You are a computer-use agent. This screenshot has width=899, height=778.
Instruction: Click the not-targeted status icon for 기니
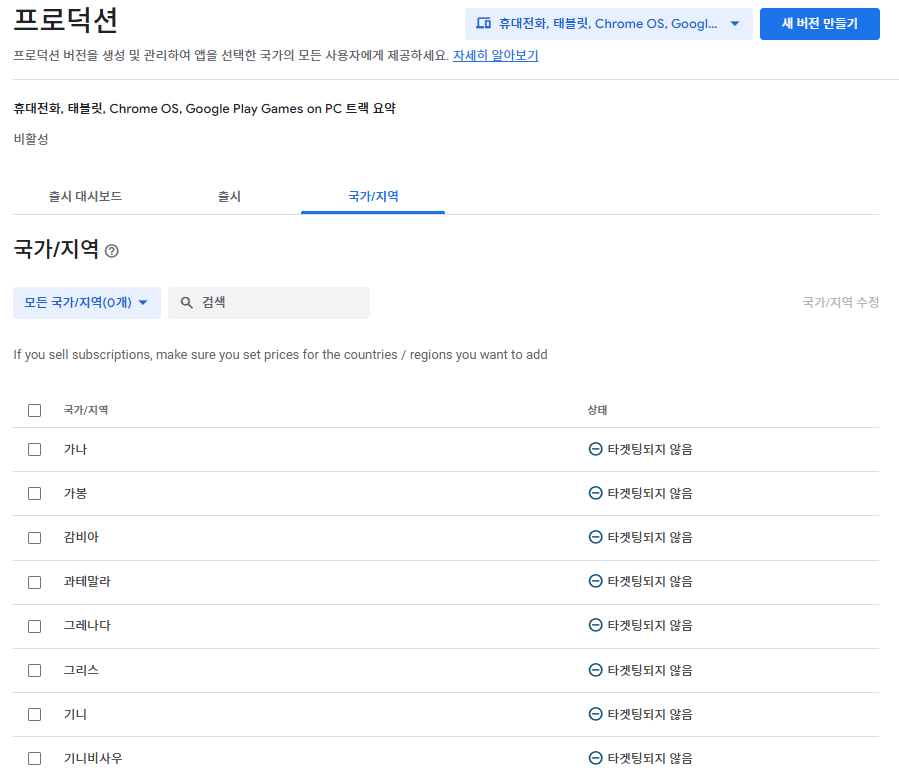coord(596,714)
